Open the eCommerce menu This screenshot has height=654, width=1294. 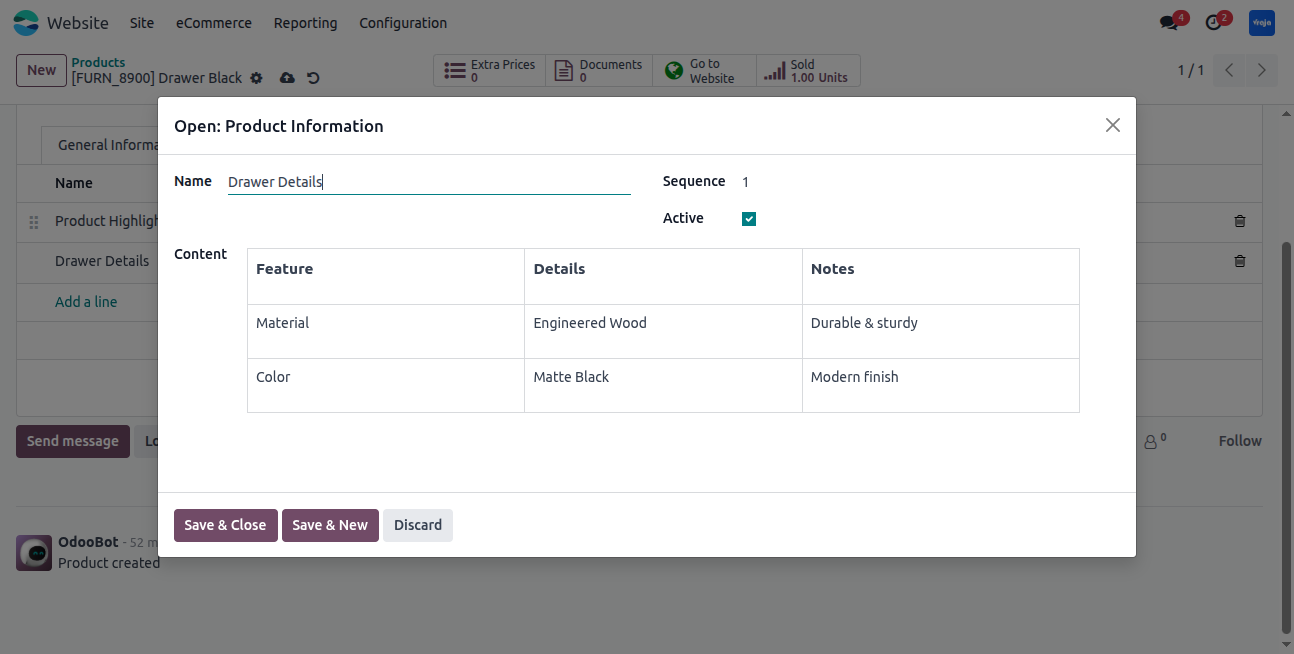tap(214, 23)
